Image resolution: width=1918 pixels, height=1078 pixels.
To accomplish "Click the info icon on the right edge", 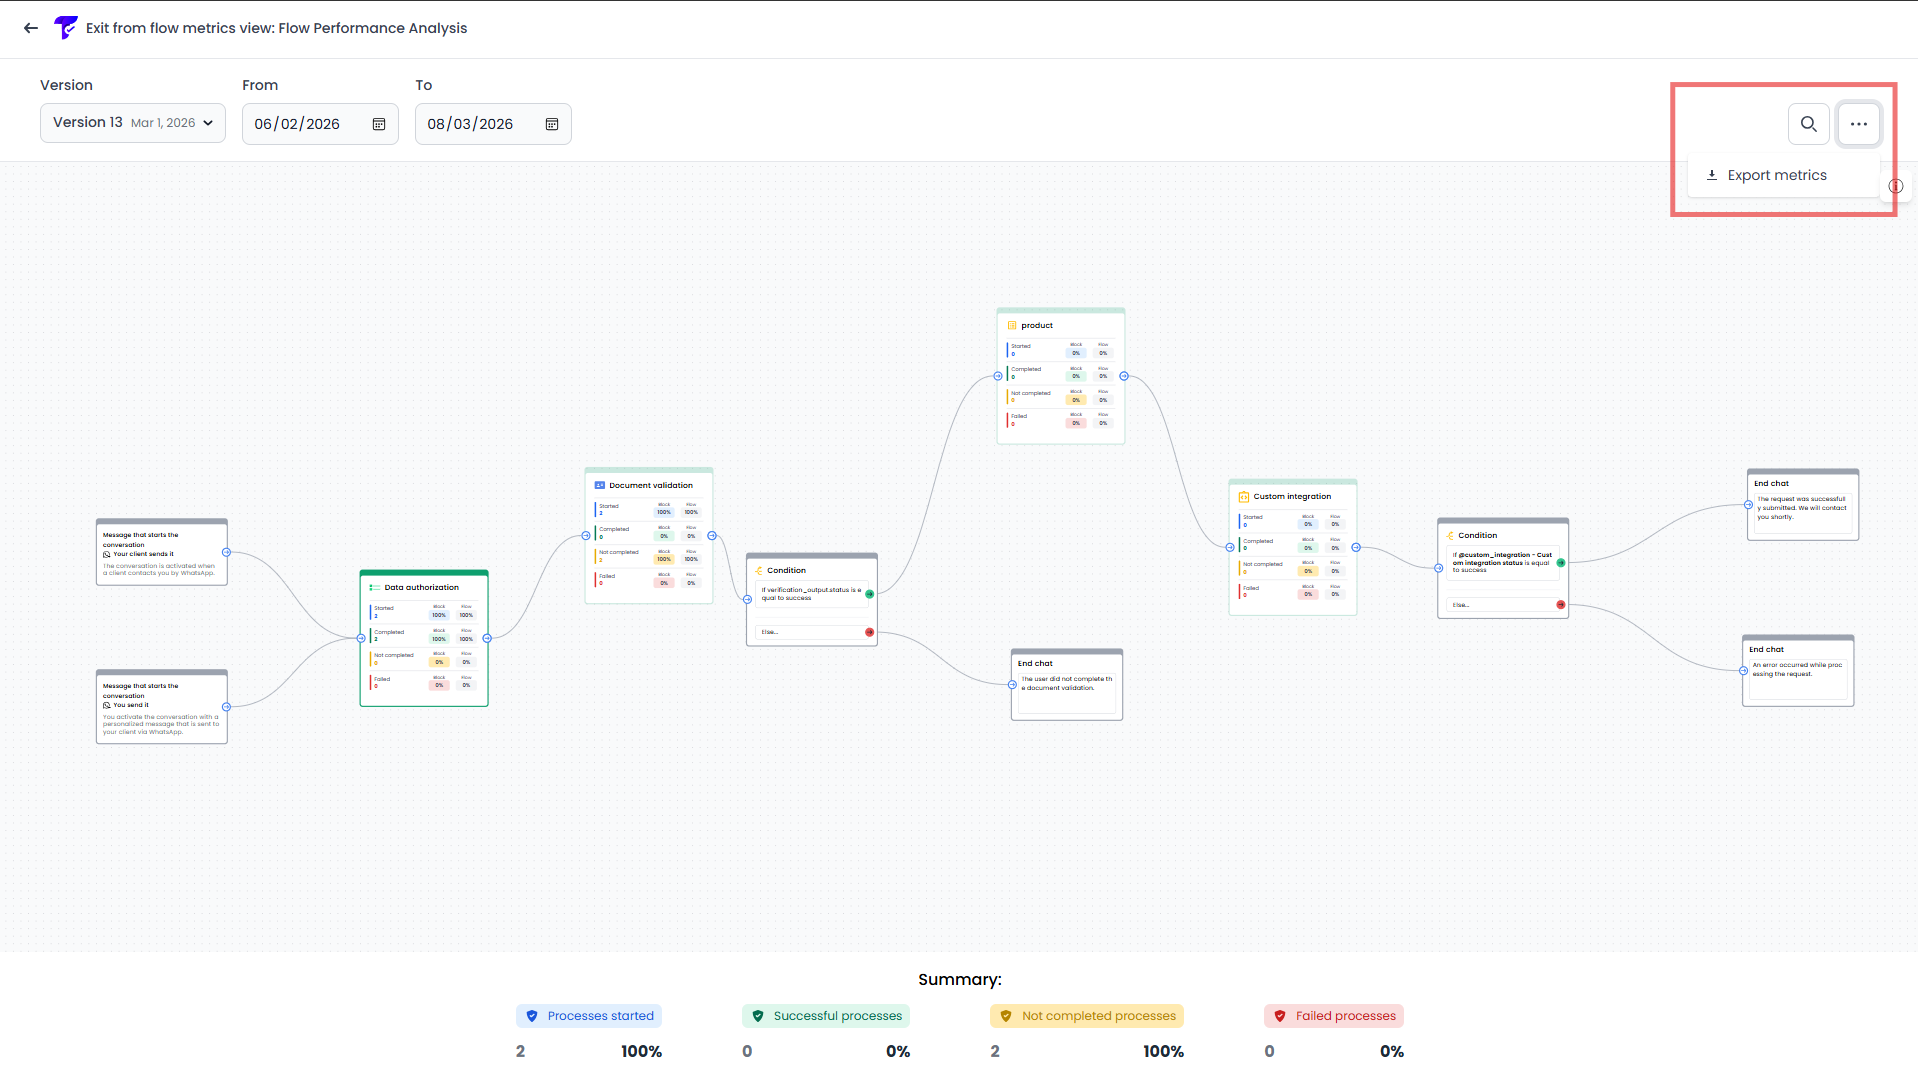I will point(1896,186).
